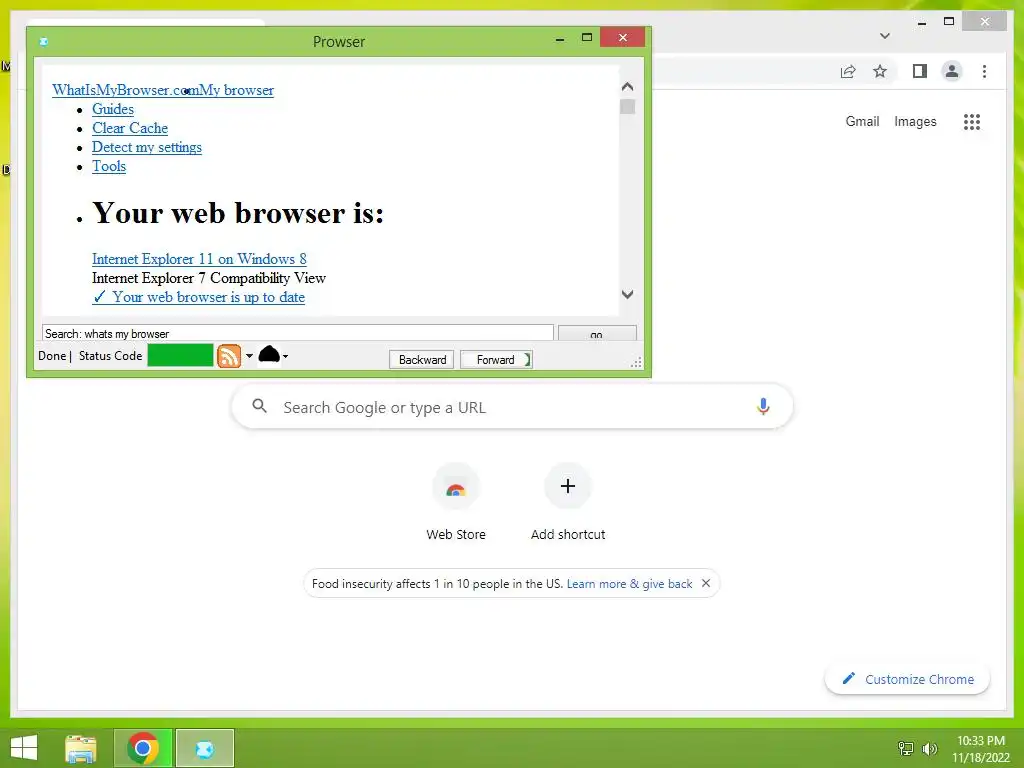Click the Prowser title bar app icon
This screenshot has height=768, width=1024.
pos(44,42)
